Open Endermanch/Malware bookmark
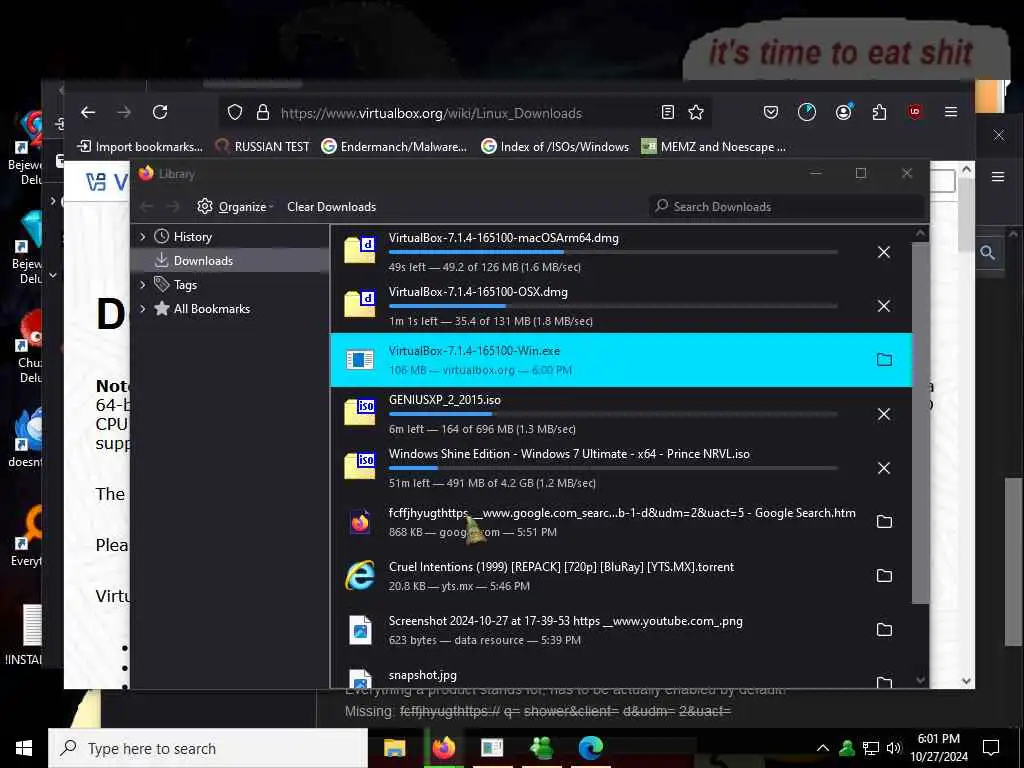The image size is (1024, 768). [394, 146]
